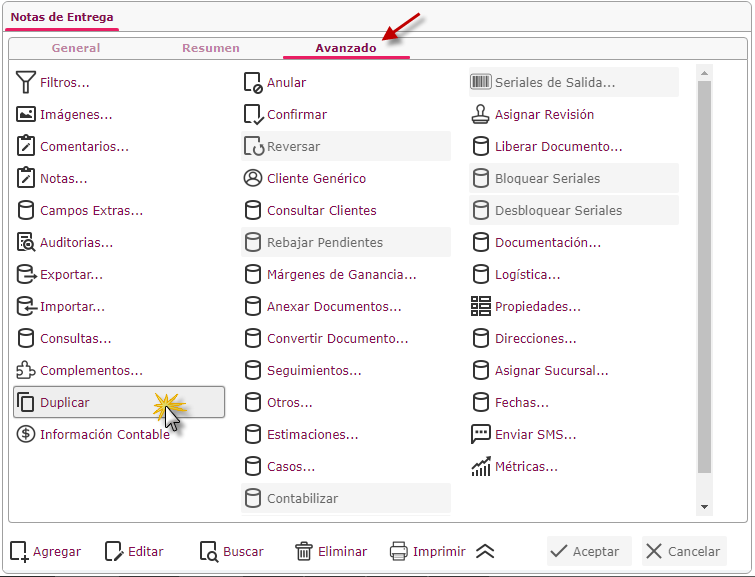Open Propiedades grid icon

(481, 306)
